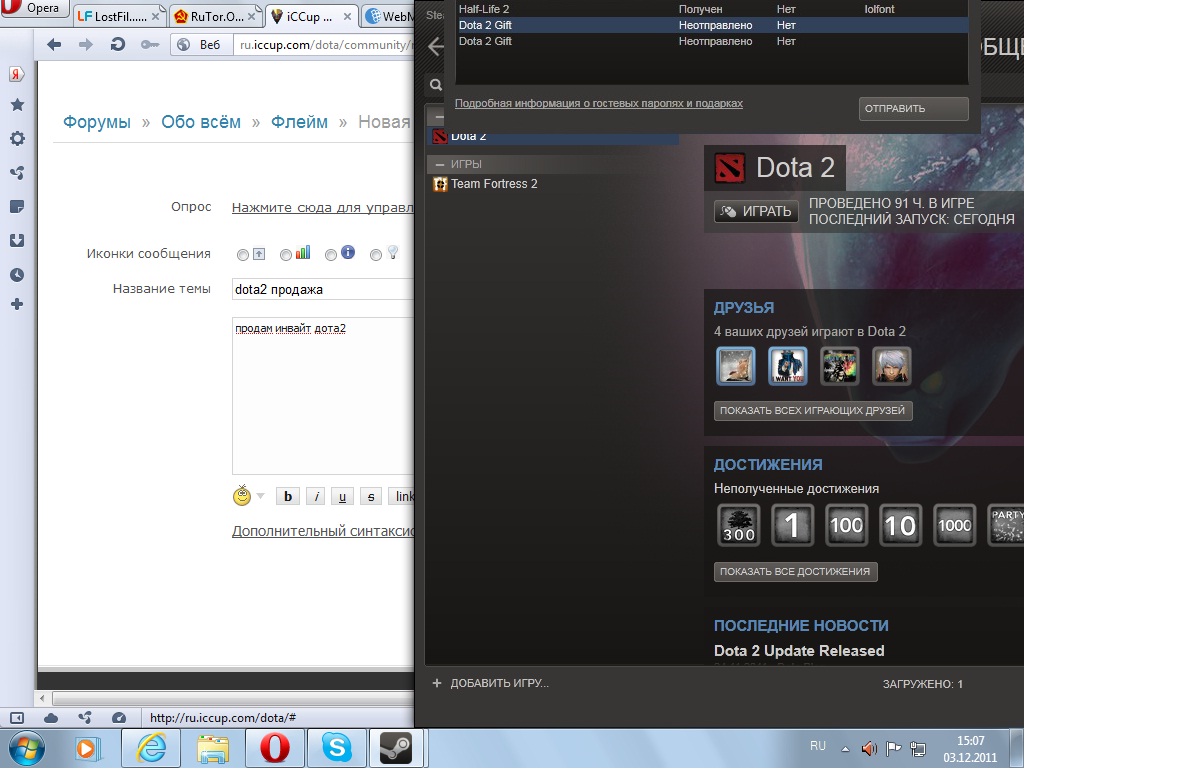The height and width of the screenshot is (772, 1200).
Task: Select the highlighted Dota 2 Gift row
Action: click(712, 25)
